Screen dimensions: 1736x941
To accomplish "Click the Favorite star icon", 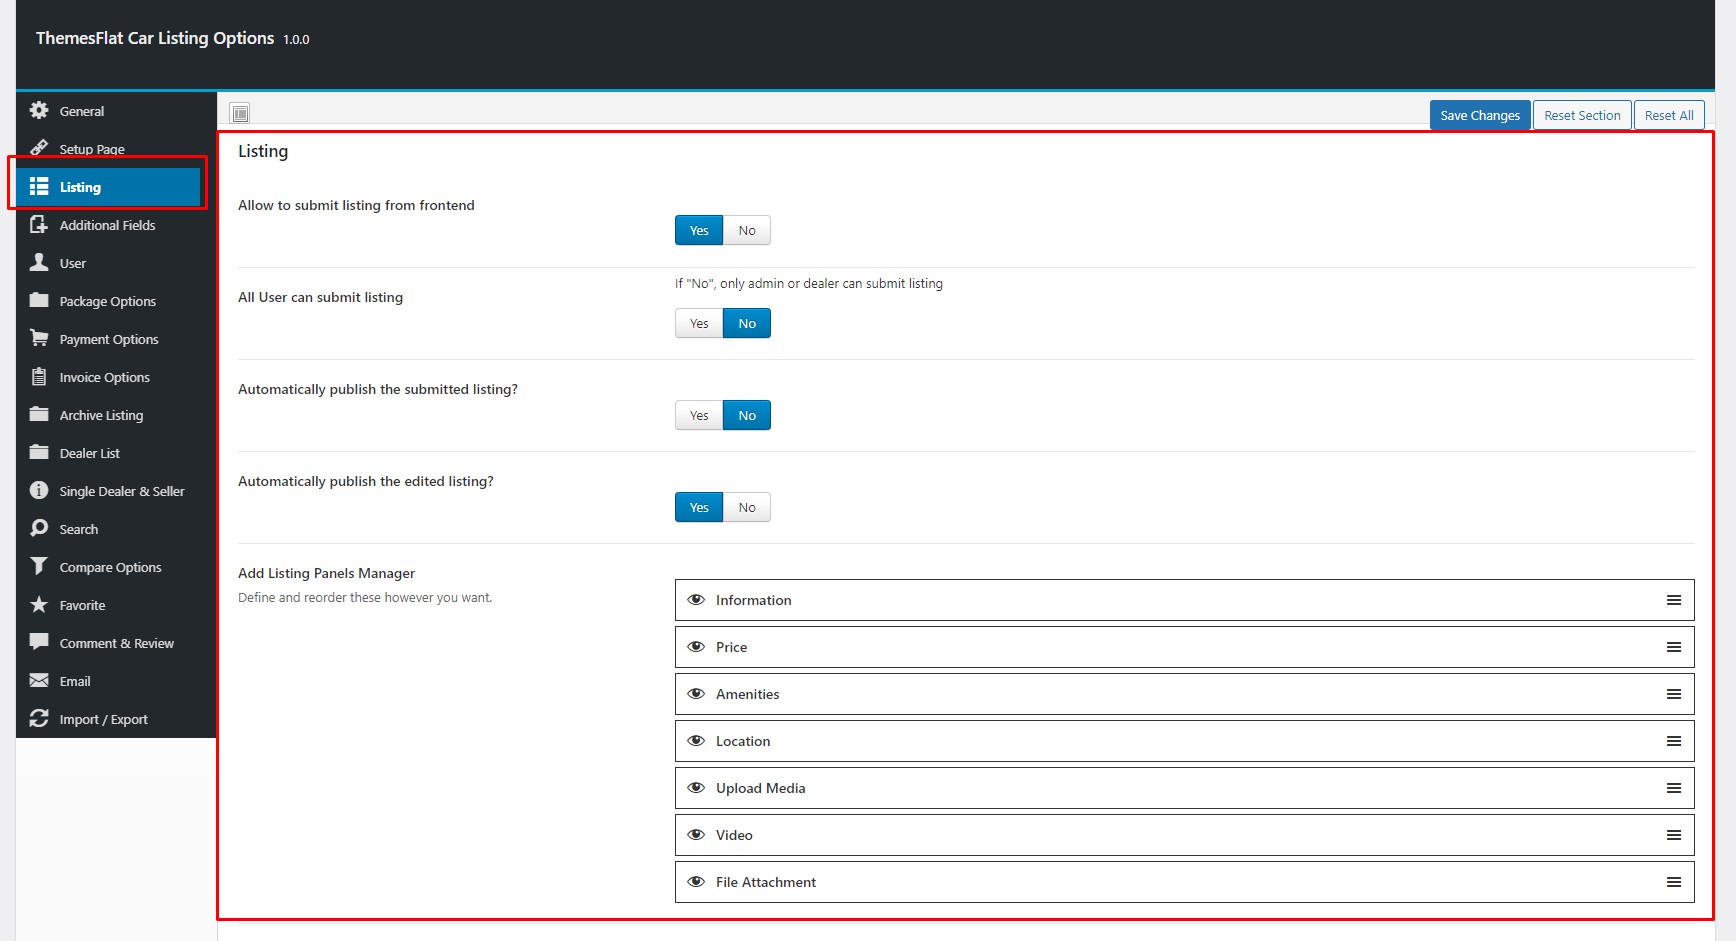I will pyautogui.click(x=39, y=604).
